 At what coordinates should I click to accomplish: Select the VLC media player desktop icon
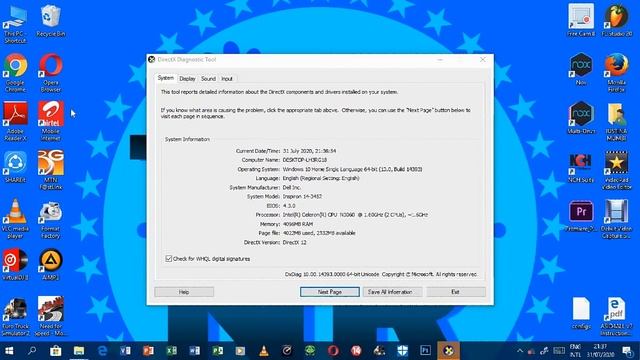(16, 219)
